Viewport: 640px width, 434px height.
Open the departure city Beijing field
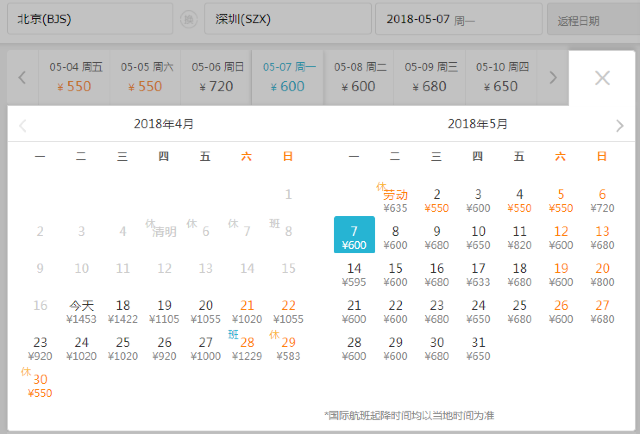click(90, 19)
